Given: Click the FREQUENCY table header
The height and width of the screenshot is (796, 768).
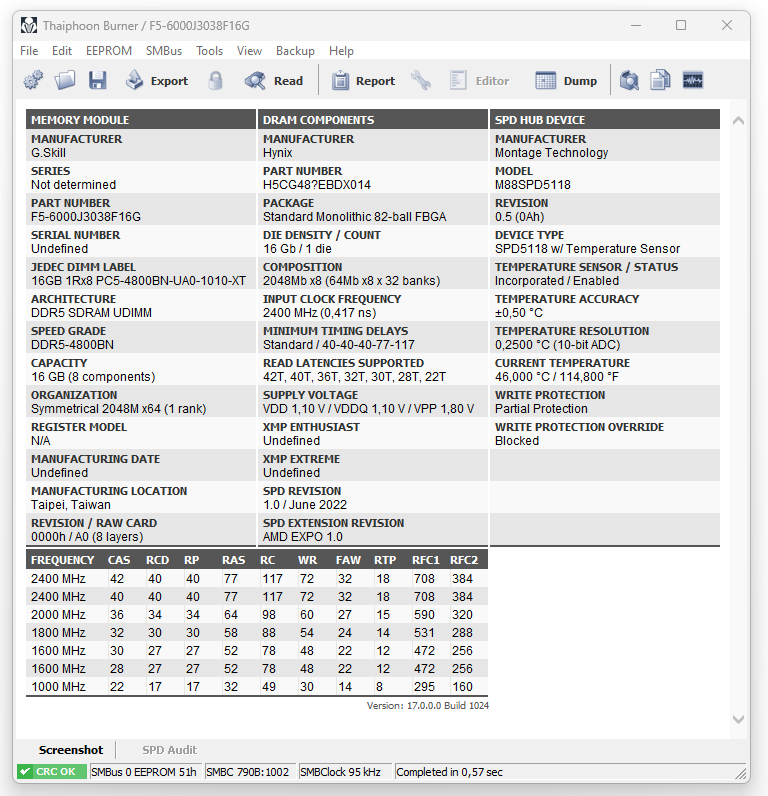Looking at the screenshot, I should pyautogui.click(x=62, y=560).
